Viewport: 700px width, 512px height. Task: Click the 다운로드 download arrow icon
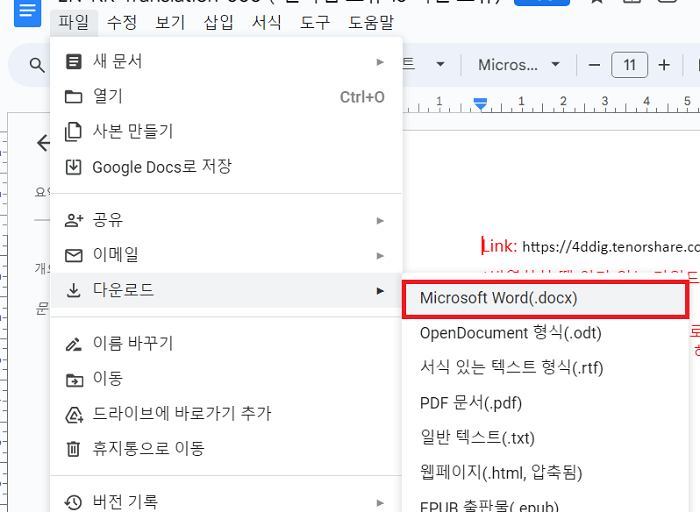coord(74,290)
